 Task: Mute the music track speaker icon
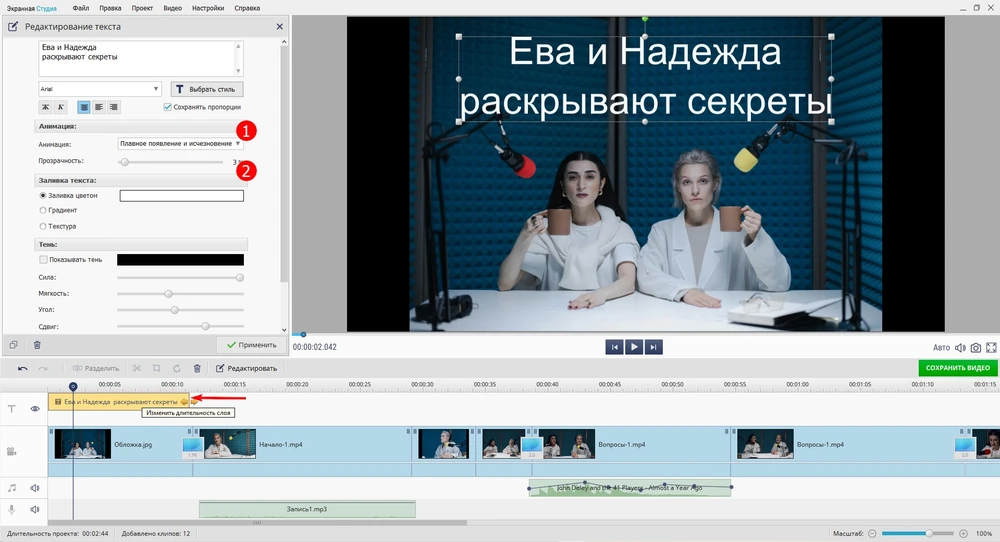pos(35,488)
